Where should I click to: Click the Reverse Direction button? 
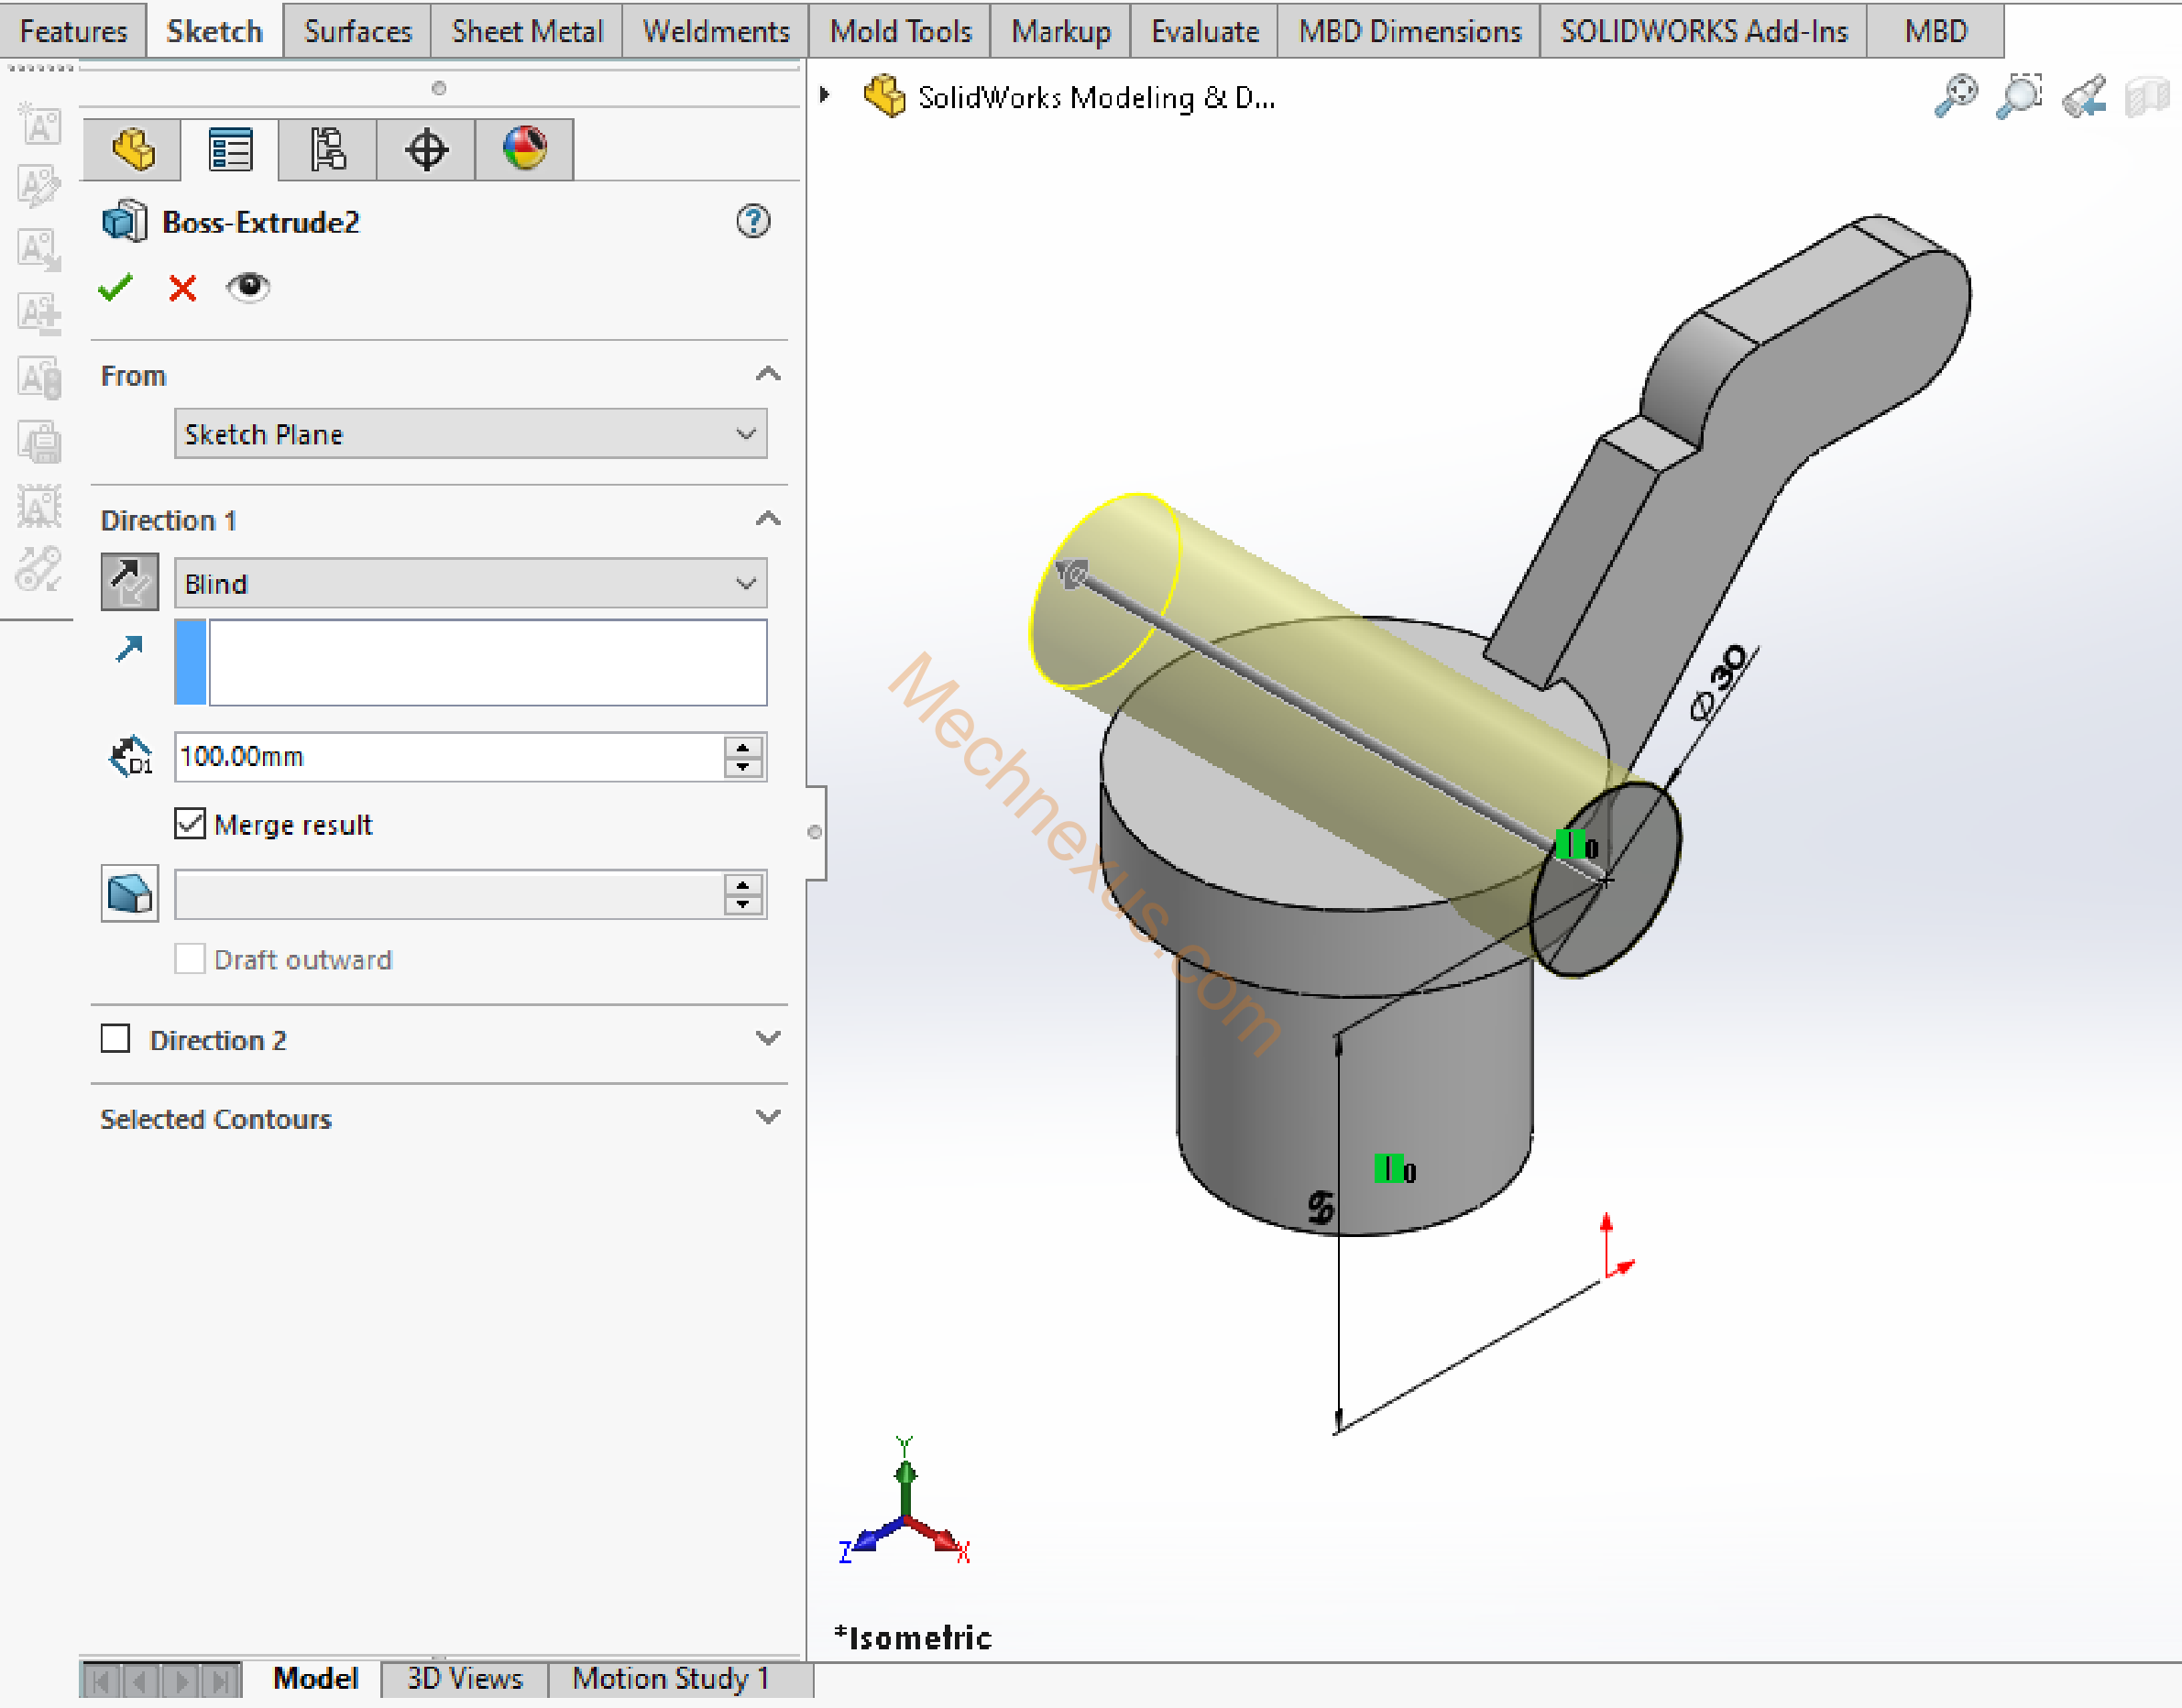click(129, 582)
